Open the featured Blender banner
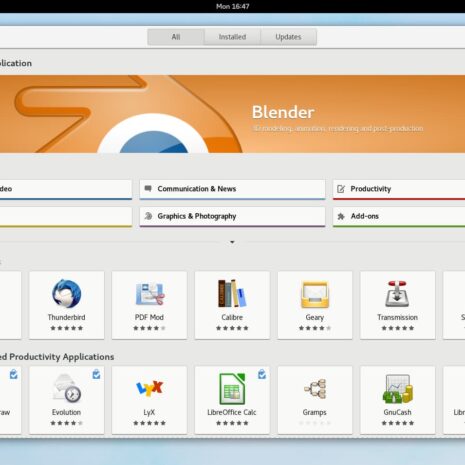The height and width of the screenshot is (465, 465). (232, 114)
